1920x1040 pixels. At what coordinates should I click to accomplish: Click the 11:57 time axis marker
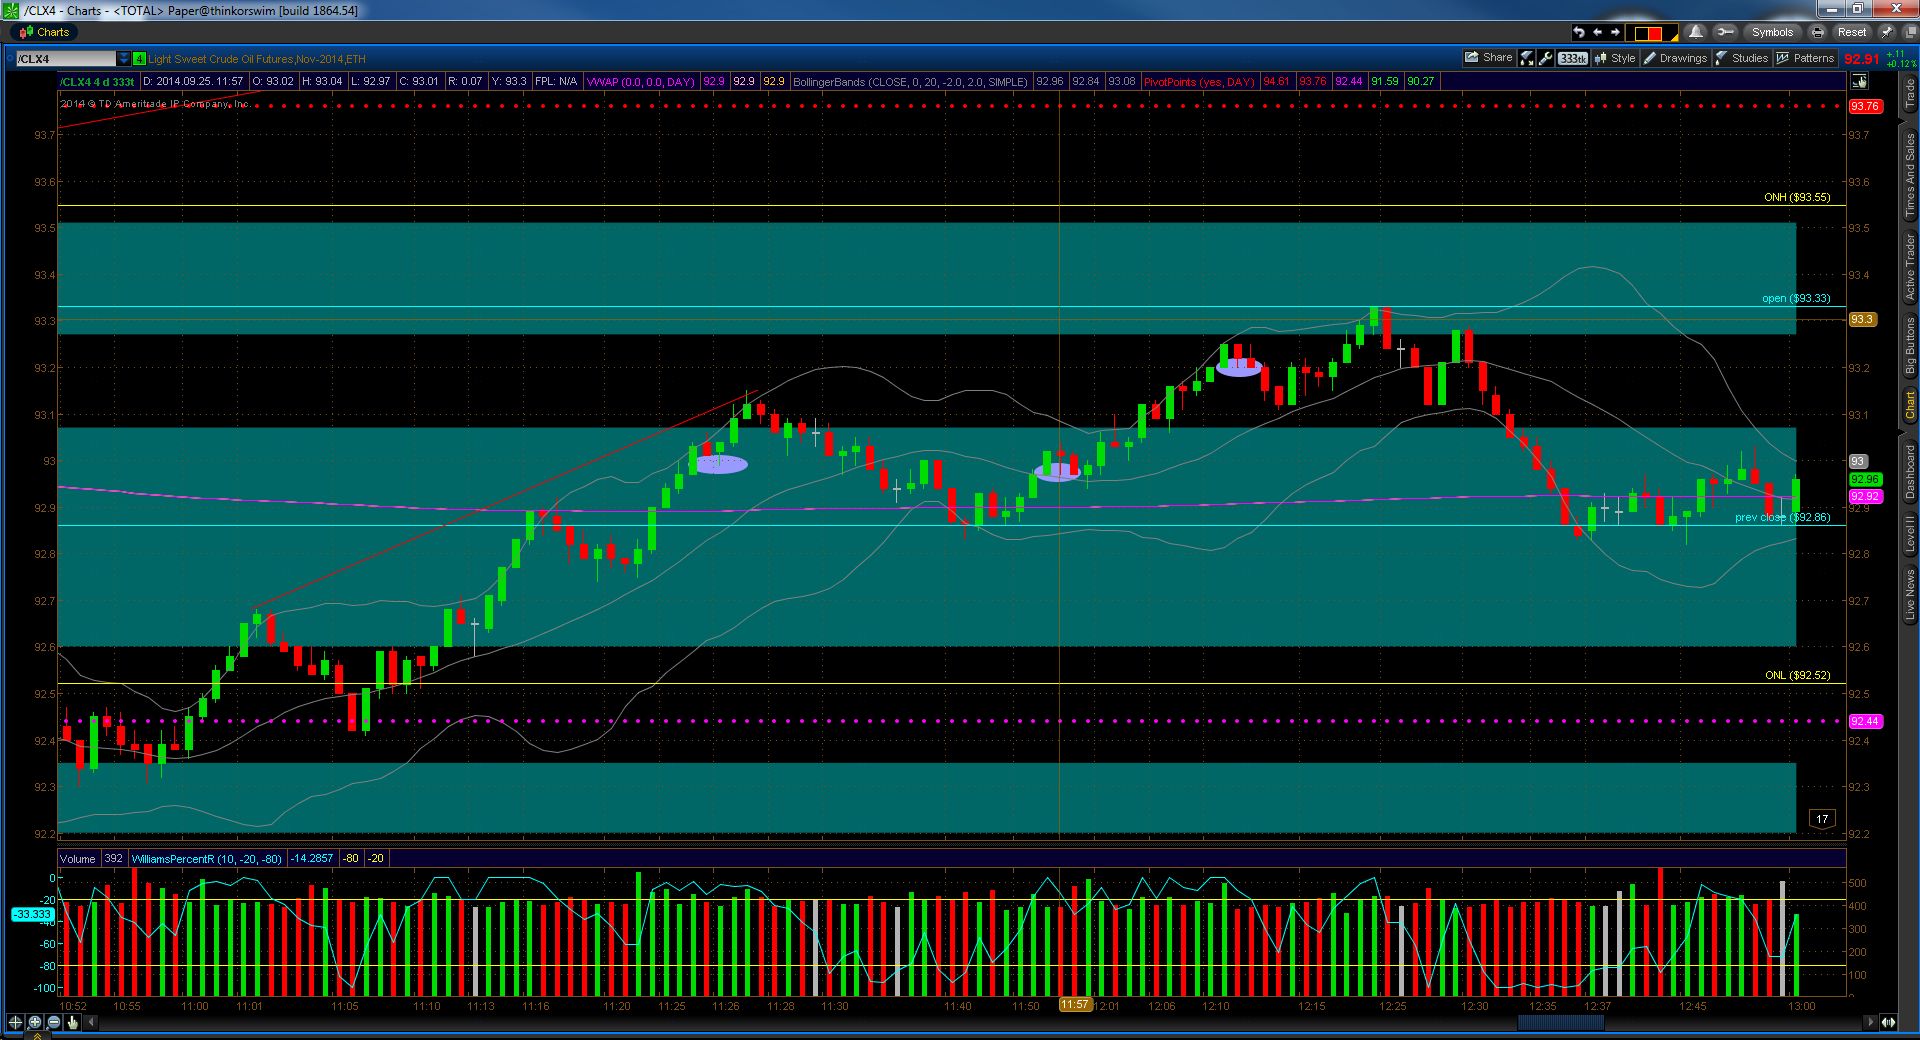(1075, 1004)
